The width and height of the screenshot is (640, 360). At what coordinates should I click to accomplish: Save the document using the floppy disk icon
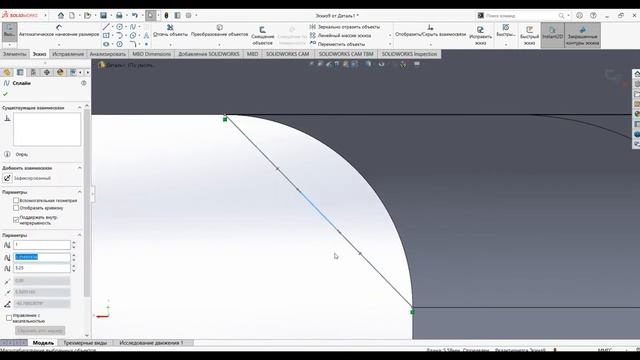point(103,16)
